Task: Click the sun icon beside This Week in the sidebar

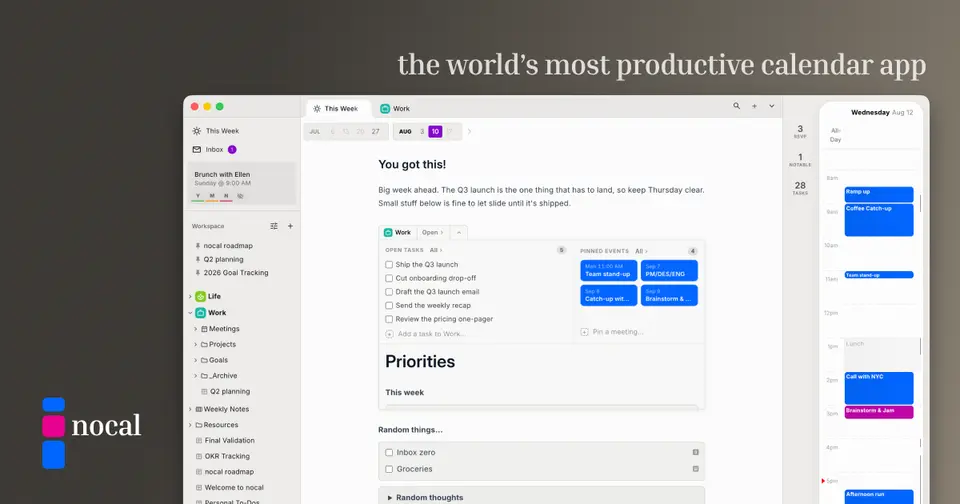Action: tap(197, 131)
